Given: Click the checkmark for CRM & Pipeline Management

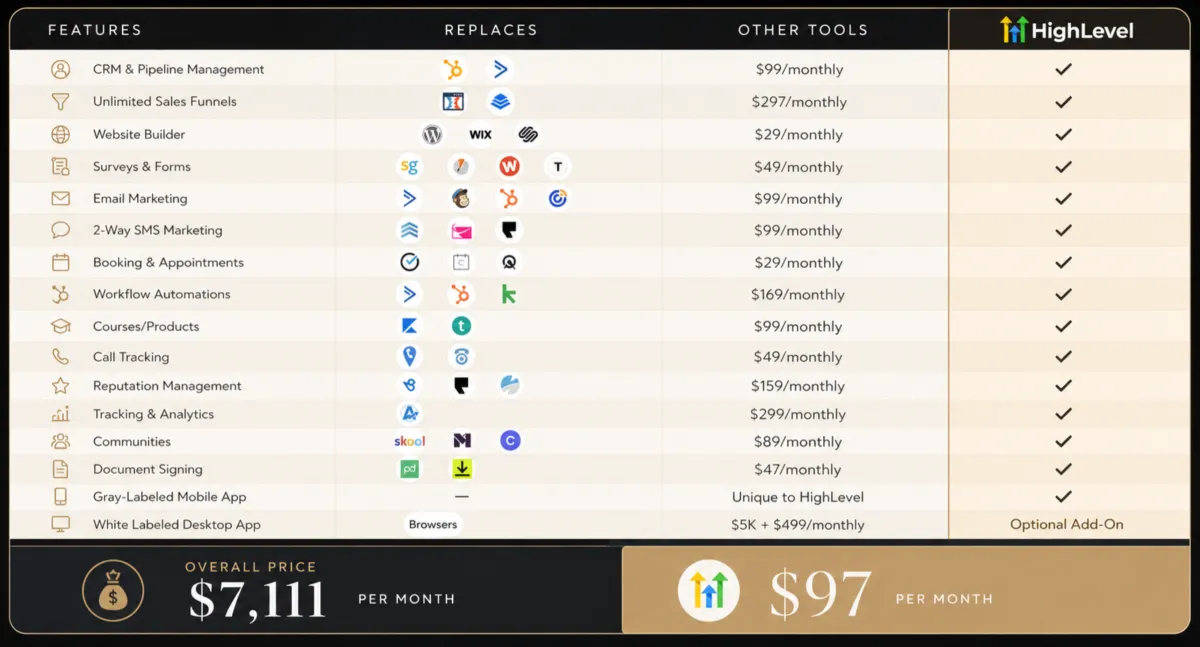Looking at the screenshot, I should tap(1064, 69).
